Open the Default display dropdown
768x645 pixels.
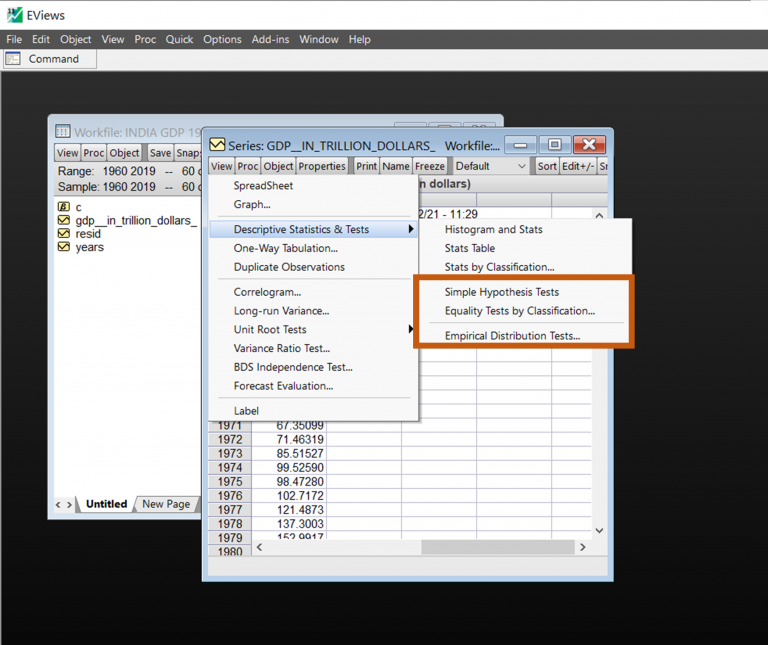click(x=491, y=166)
